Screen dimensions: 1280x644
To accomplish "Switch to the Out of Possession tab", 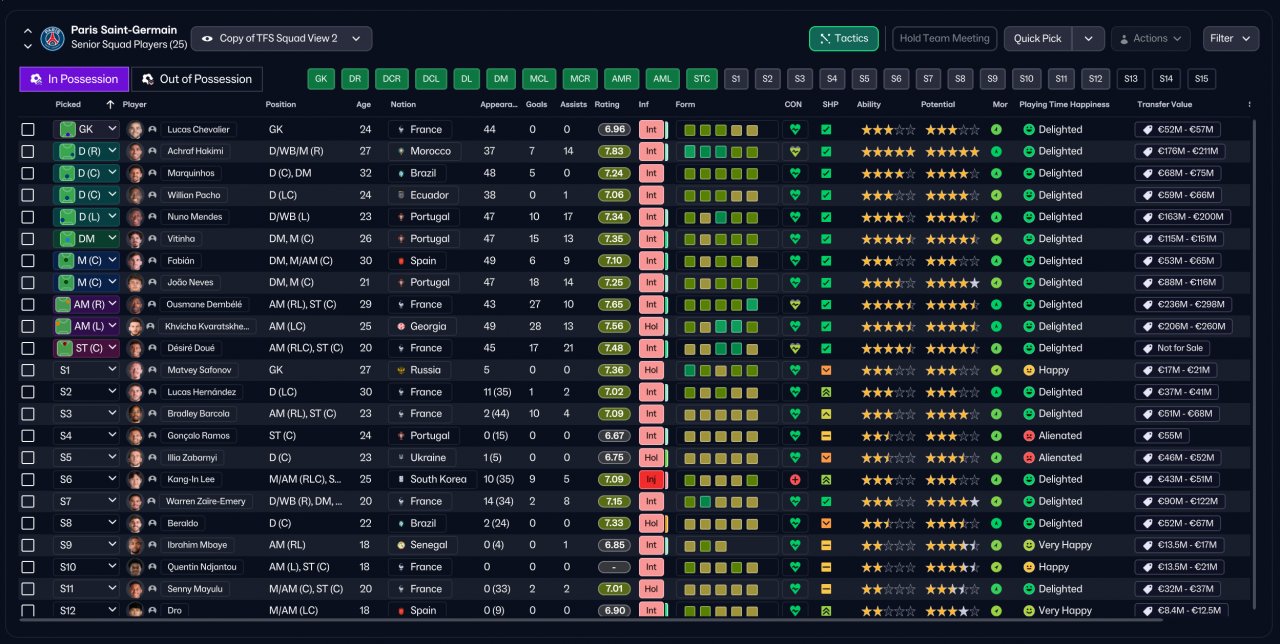I will pos(197,79).
